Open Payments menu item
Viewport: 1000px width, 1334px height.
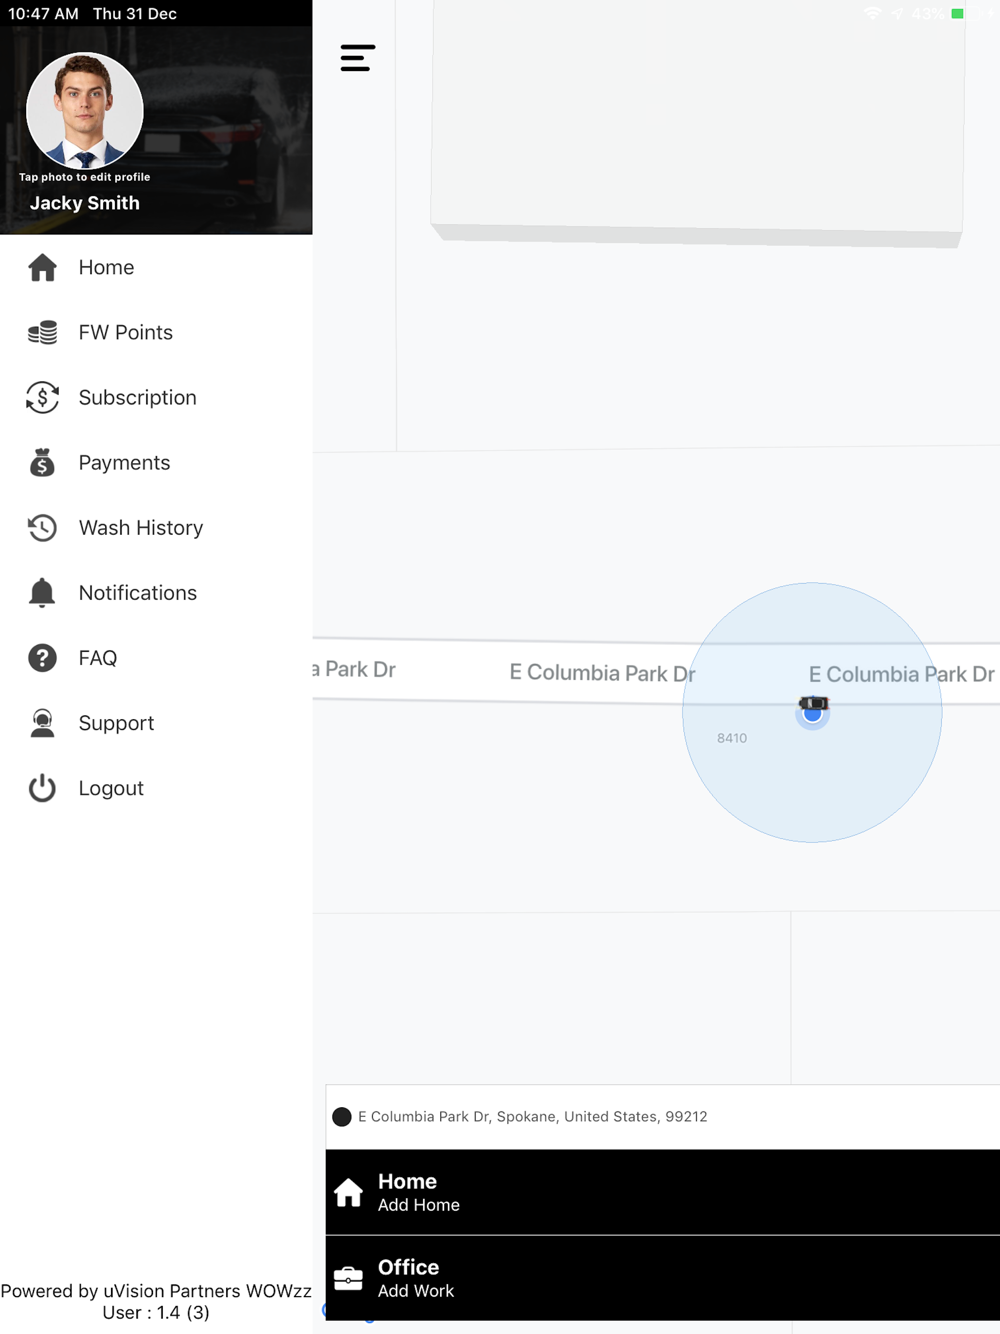[x=156, y=463]
